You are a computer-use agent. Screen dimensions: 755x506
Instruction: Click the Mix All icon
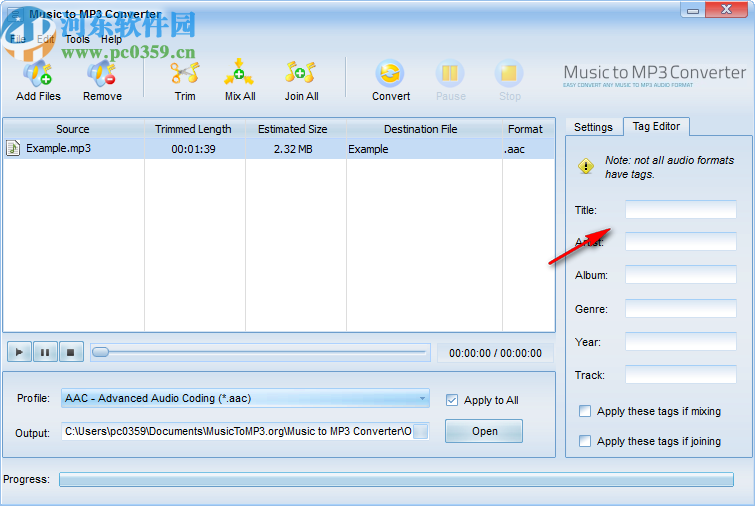tap(239, 73)
